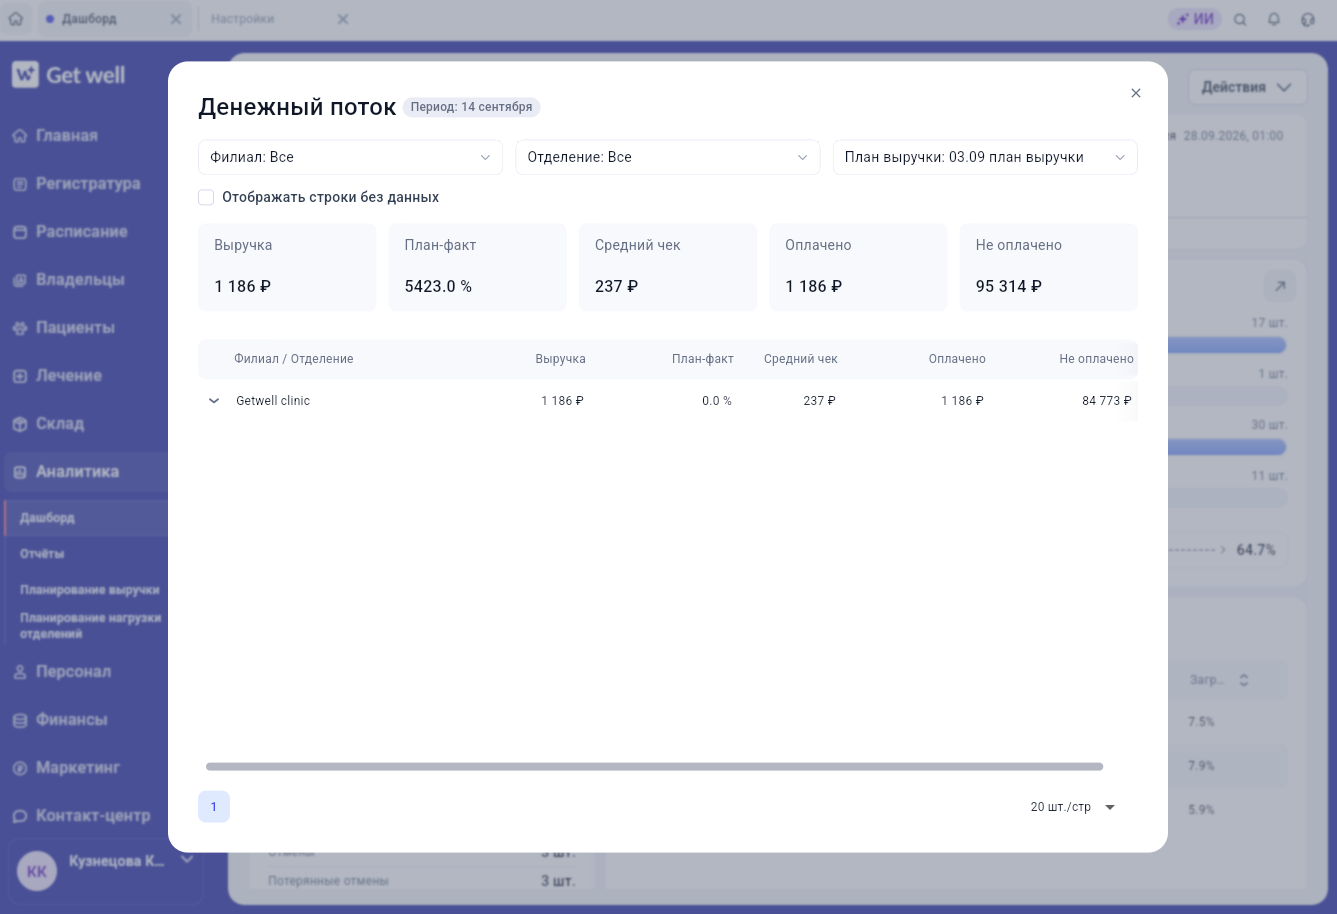Open the home icon in tab bar
1337x914 pixels.
coord(16,19)
